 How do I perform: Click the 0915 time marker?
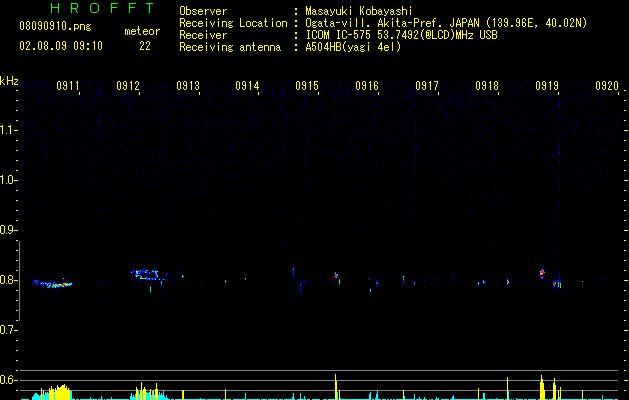pyautogui.click(x=307, y=86)
